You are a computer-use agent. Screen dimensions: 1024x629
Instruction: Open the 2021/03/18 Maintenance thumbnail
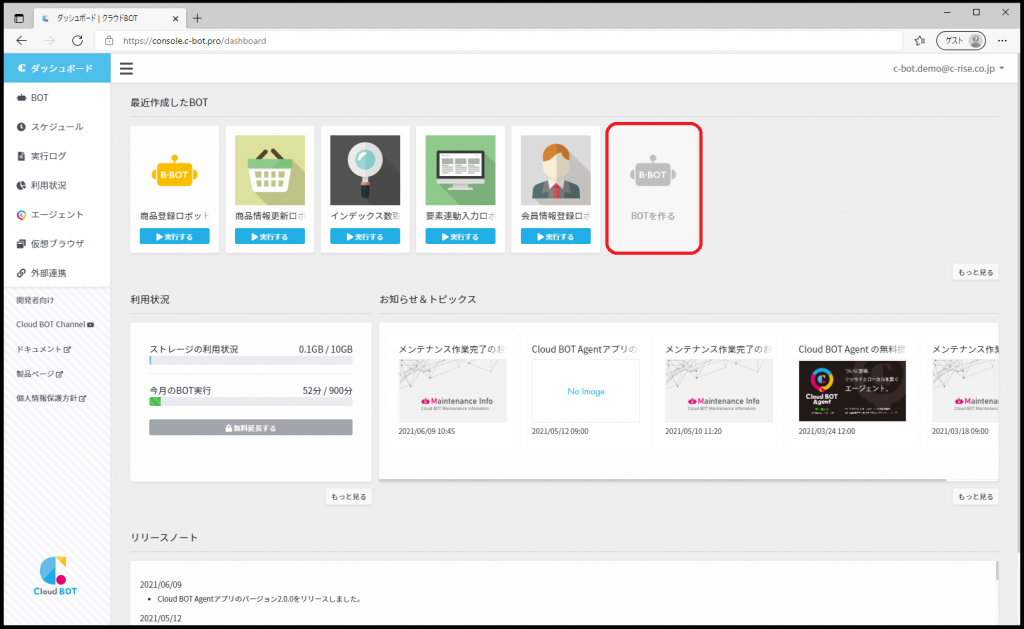965,391
